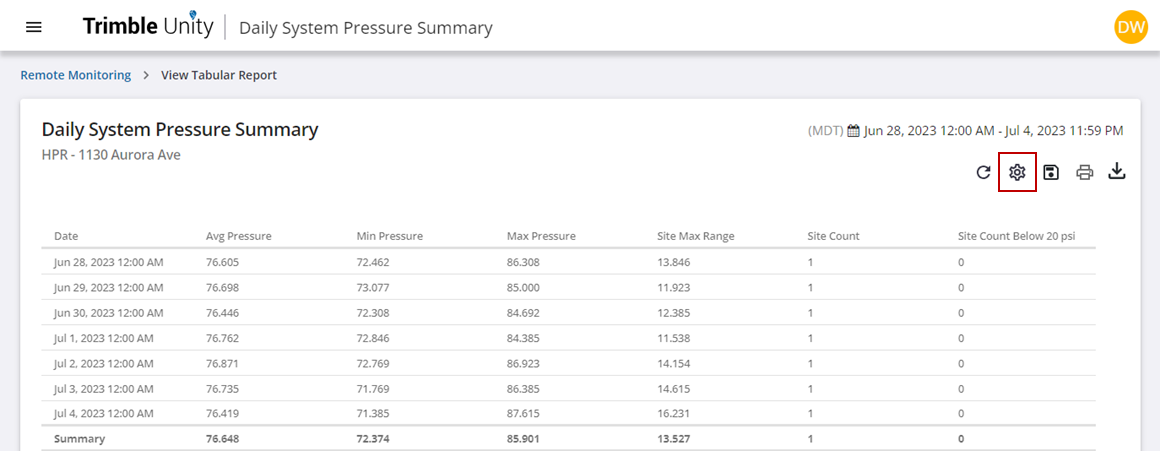The height and width of the screenshot is (451, 1160).
Task: Click the calendar icon beside date range
Action: 853,131
